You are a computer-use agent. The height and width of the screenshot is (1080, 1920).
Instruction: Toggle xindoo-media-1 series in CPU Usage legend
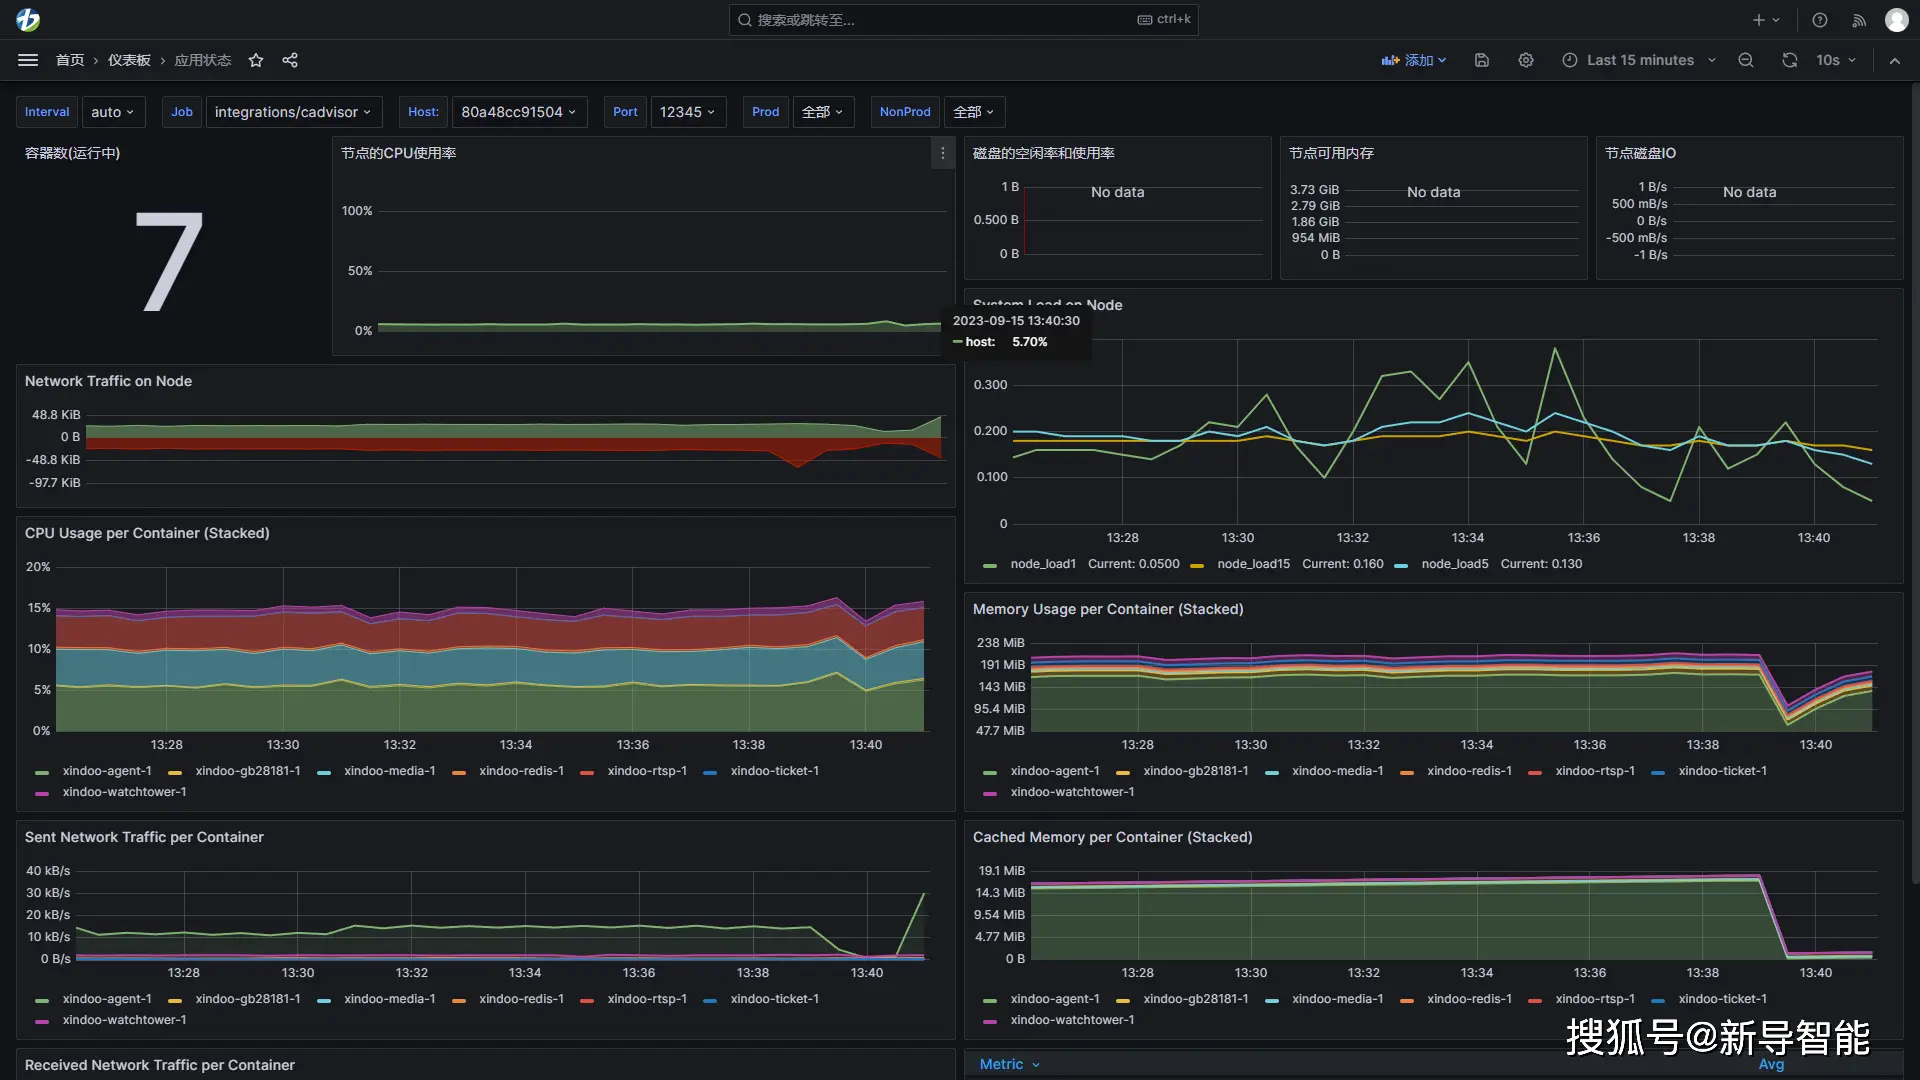[389, 771]
